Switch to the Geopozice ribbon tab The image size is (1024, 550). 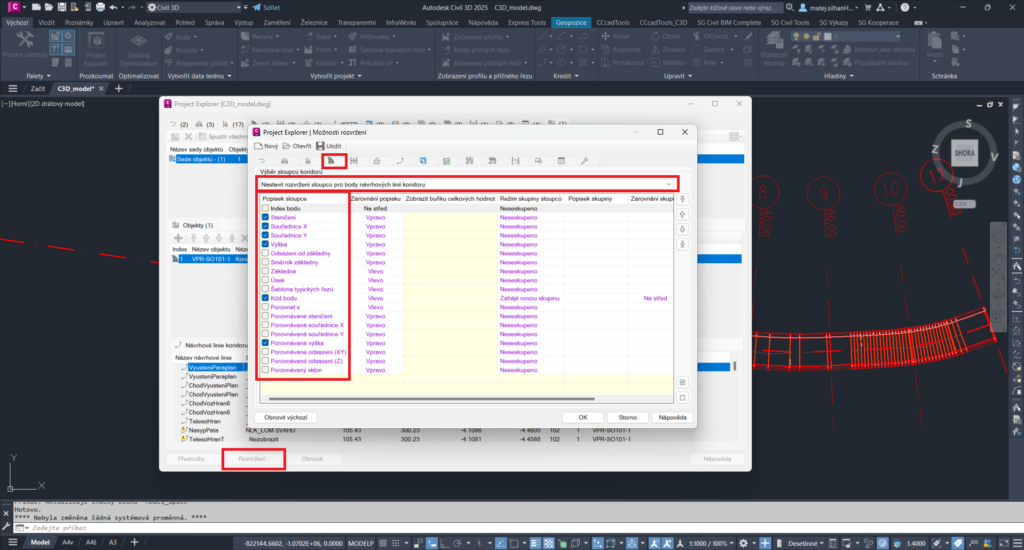tap(571, 21)
